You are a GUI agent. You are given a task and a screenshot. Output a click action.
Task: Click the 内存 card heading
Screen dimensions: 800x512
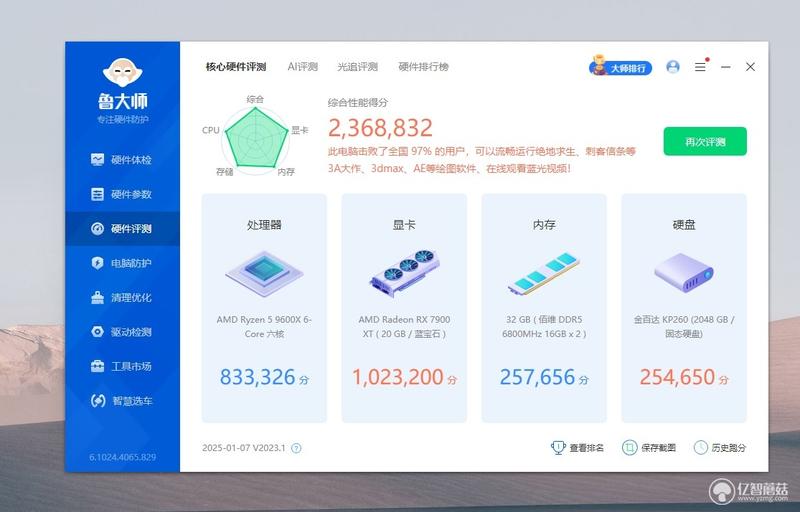(544, 225)
